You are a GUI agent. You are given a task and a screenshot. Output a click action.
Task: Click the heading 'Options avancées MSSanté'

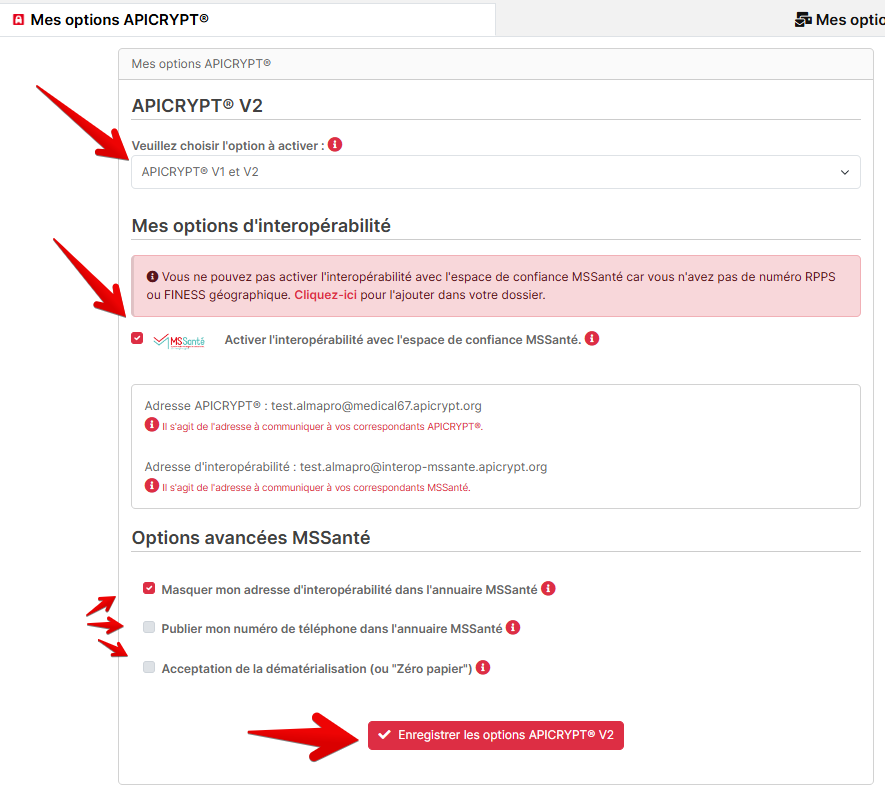[x=251, y=538]
